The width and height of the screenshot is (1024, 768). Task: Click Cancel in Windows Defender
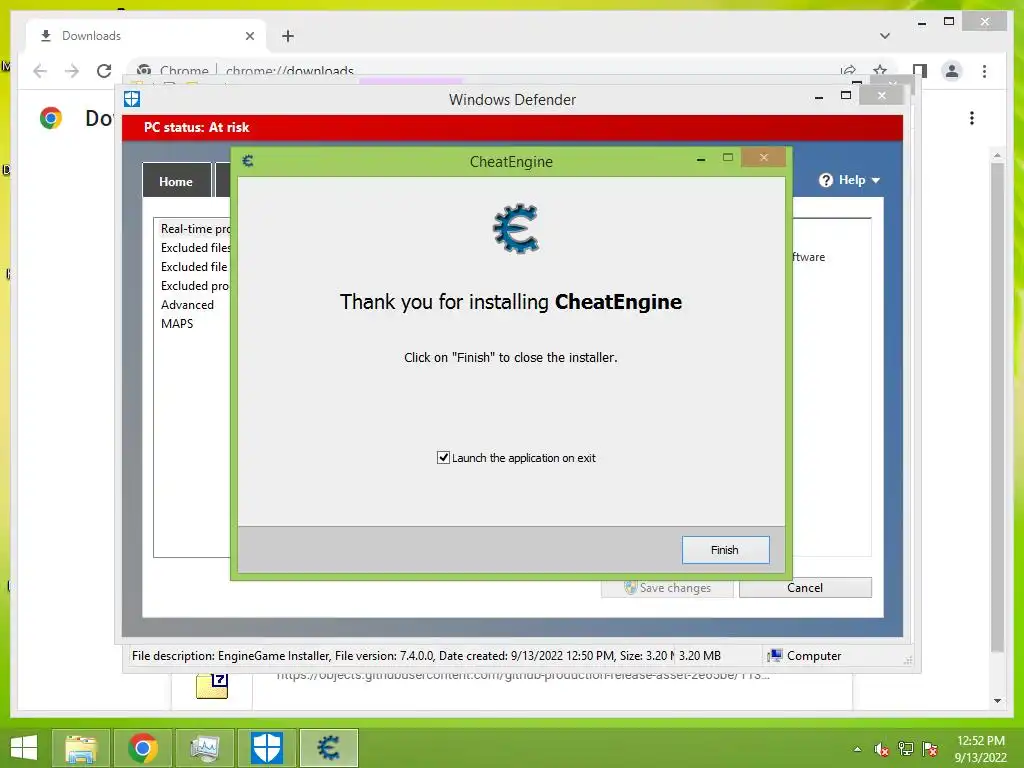805,588
